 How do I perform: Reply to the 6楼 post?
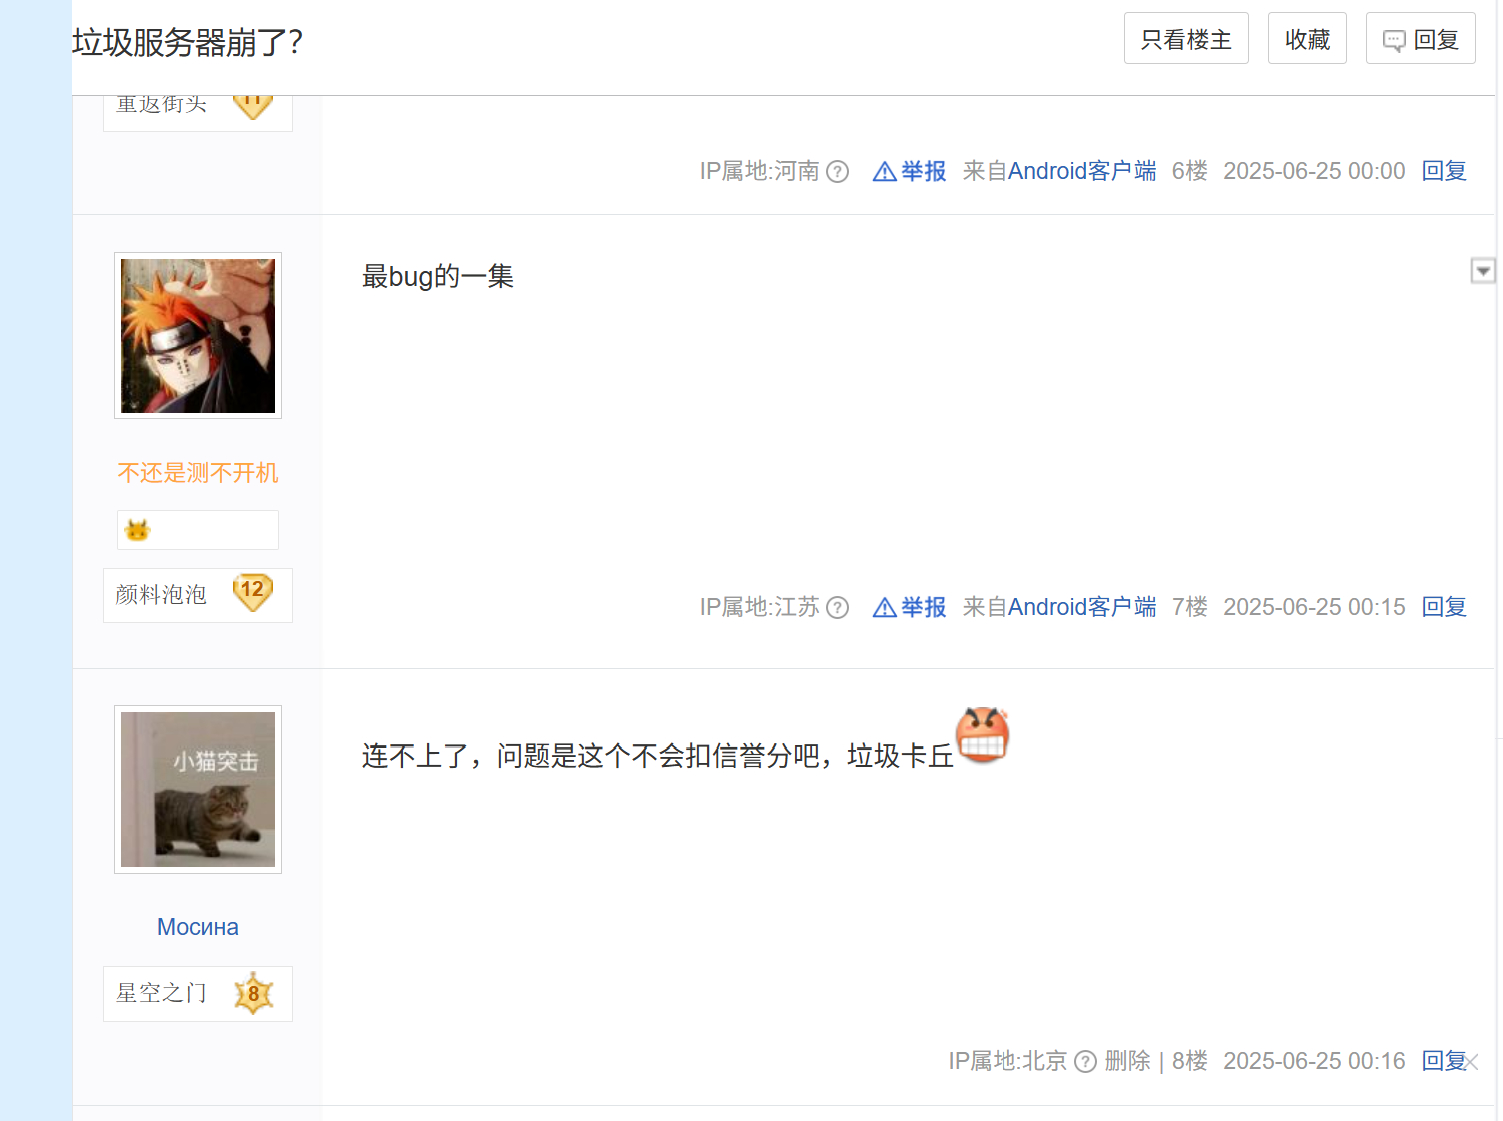pos(1444,171)
